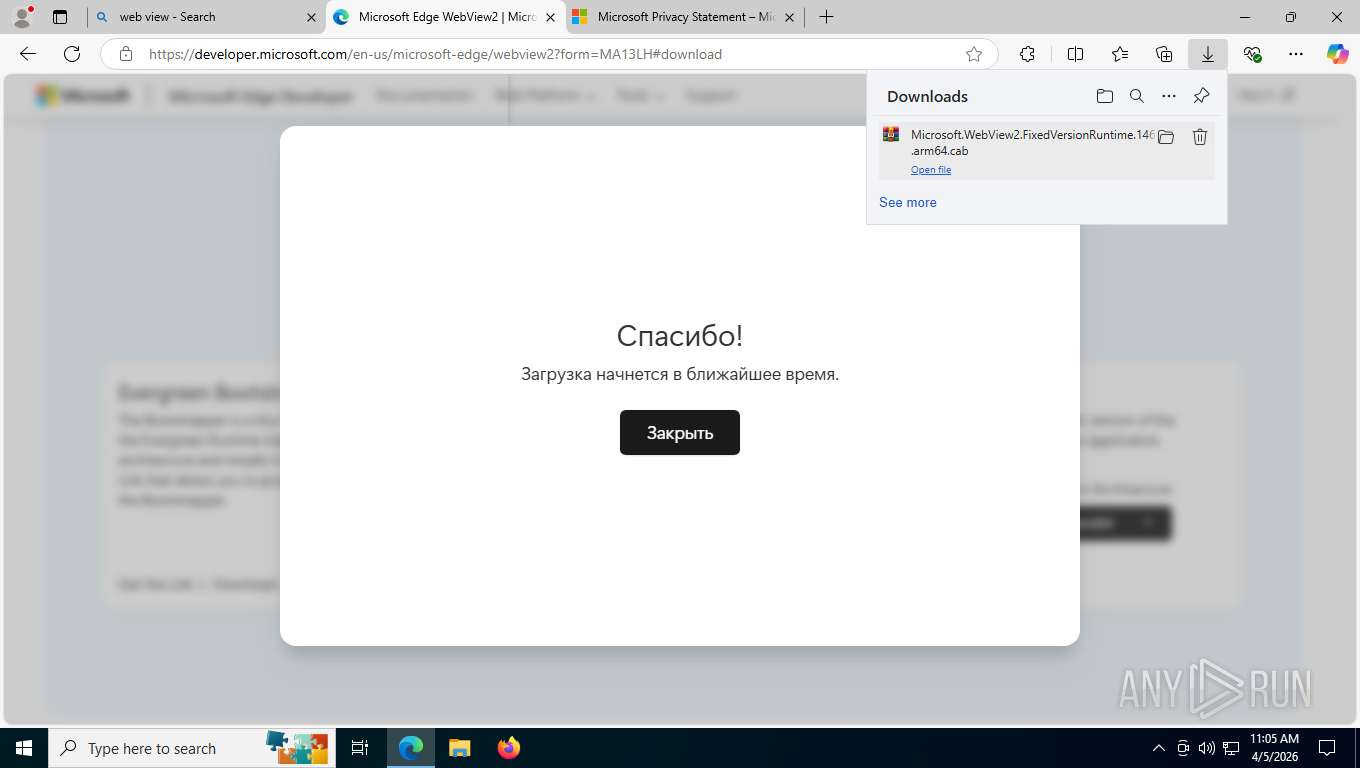
Task: Click the taskbar search box
Action: point(193,748)
